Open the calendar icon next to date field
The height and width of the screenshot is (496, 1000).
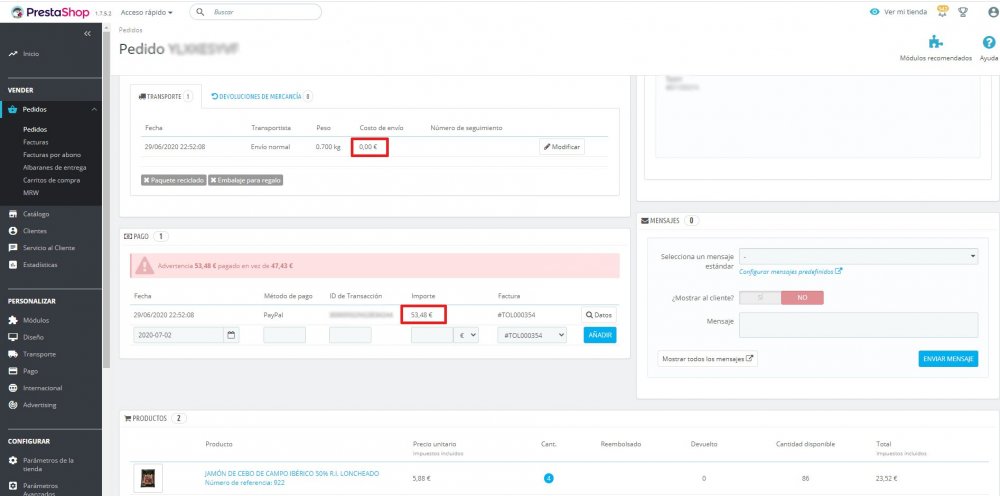(232, 335)
